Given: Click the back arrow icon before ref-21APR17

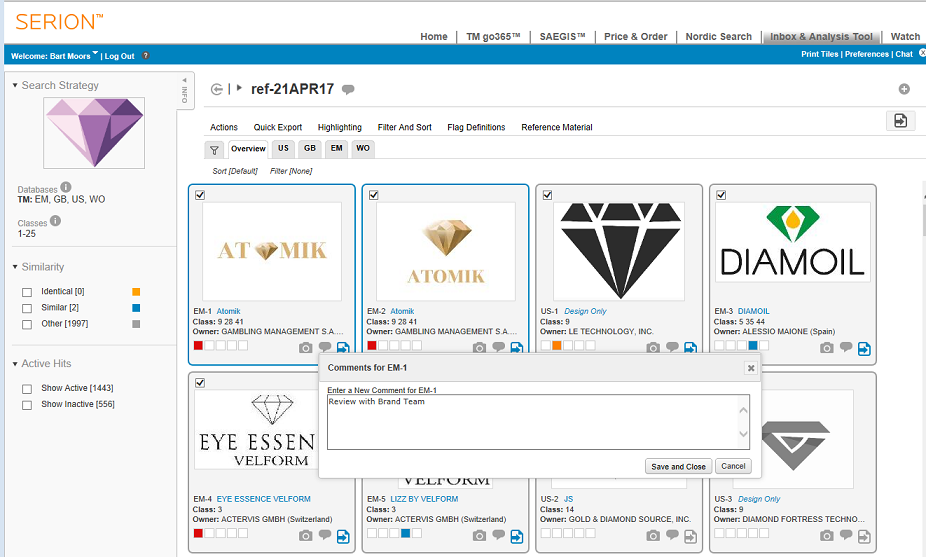Looking at the screenshot, I should pos(217,89).
